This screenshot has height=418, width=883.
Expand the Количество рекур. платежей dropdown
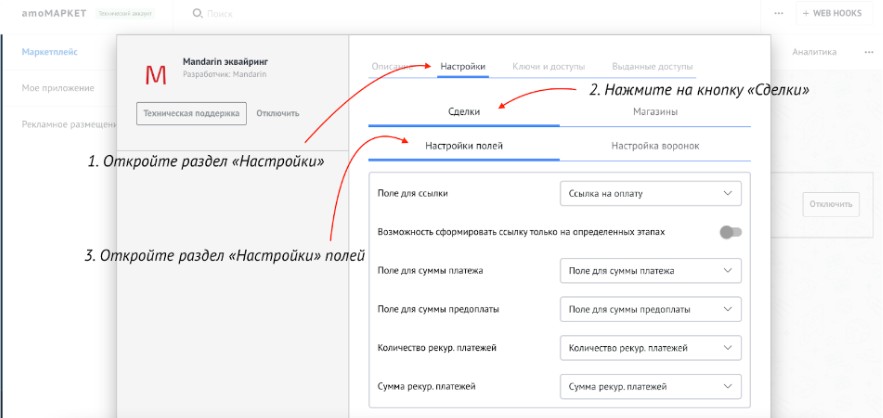tap(650, 348)
